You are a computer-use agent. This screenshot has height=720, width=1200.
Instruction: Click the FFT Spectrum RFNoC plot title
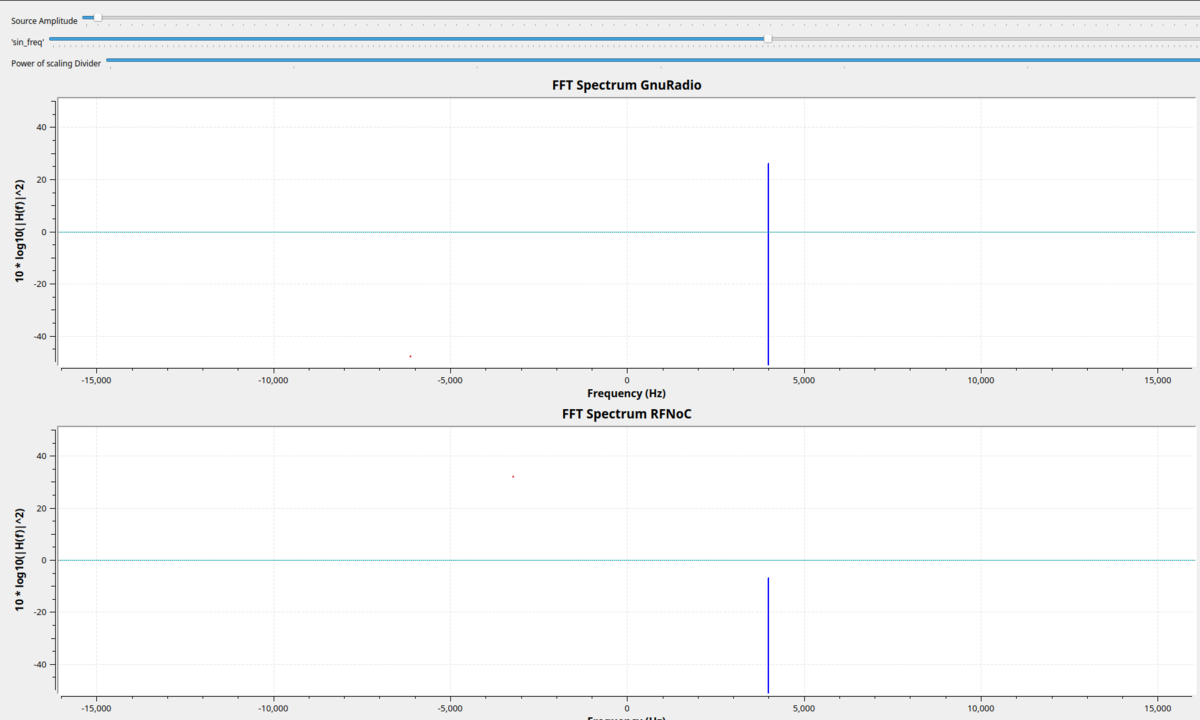point(626,413)
